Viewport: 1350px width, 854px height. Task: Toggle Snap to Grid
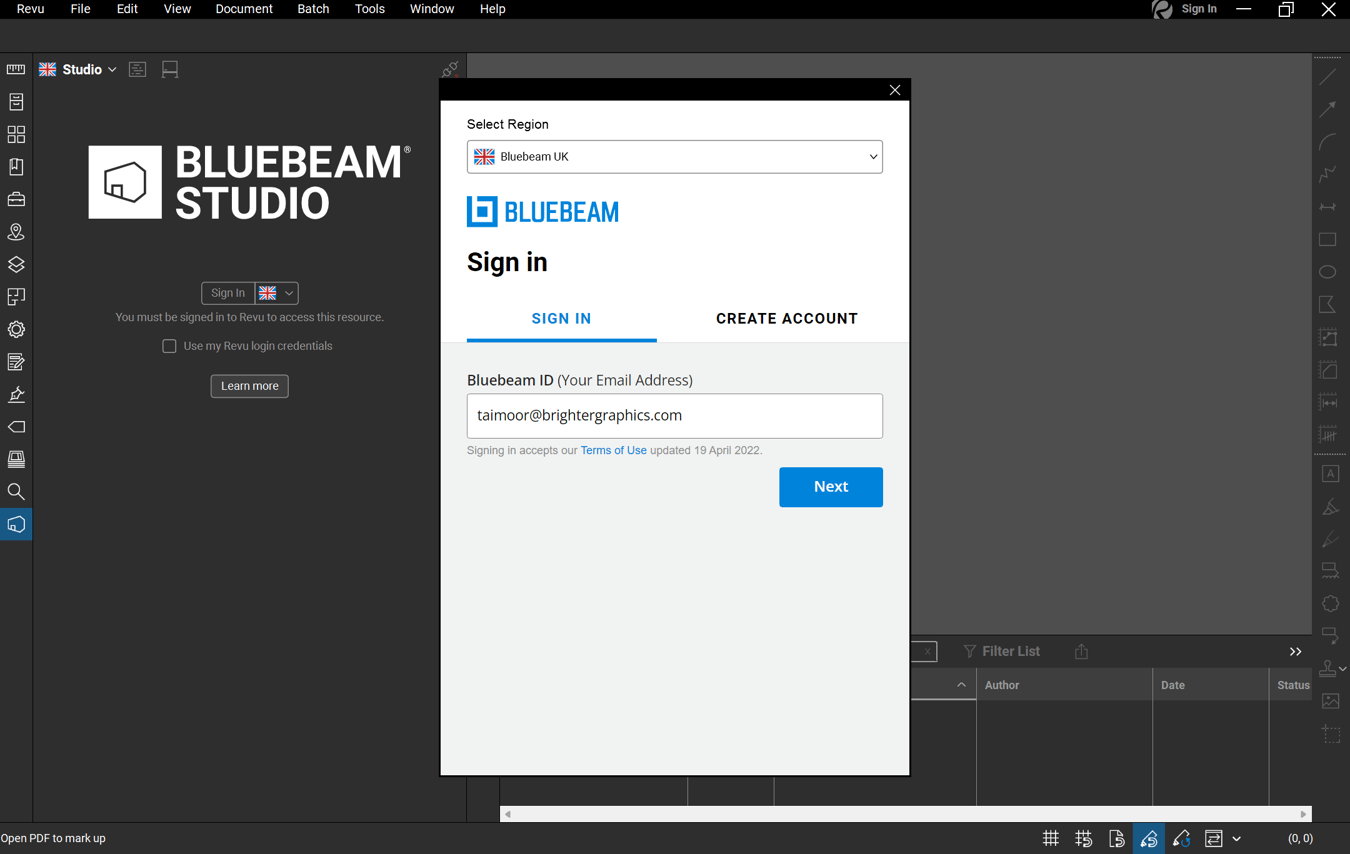[1083, 838]
